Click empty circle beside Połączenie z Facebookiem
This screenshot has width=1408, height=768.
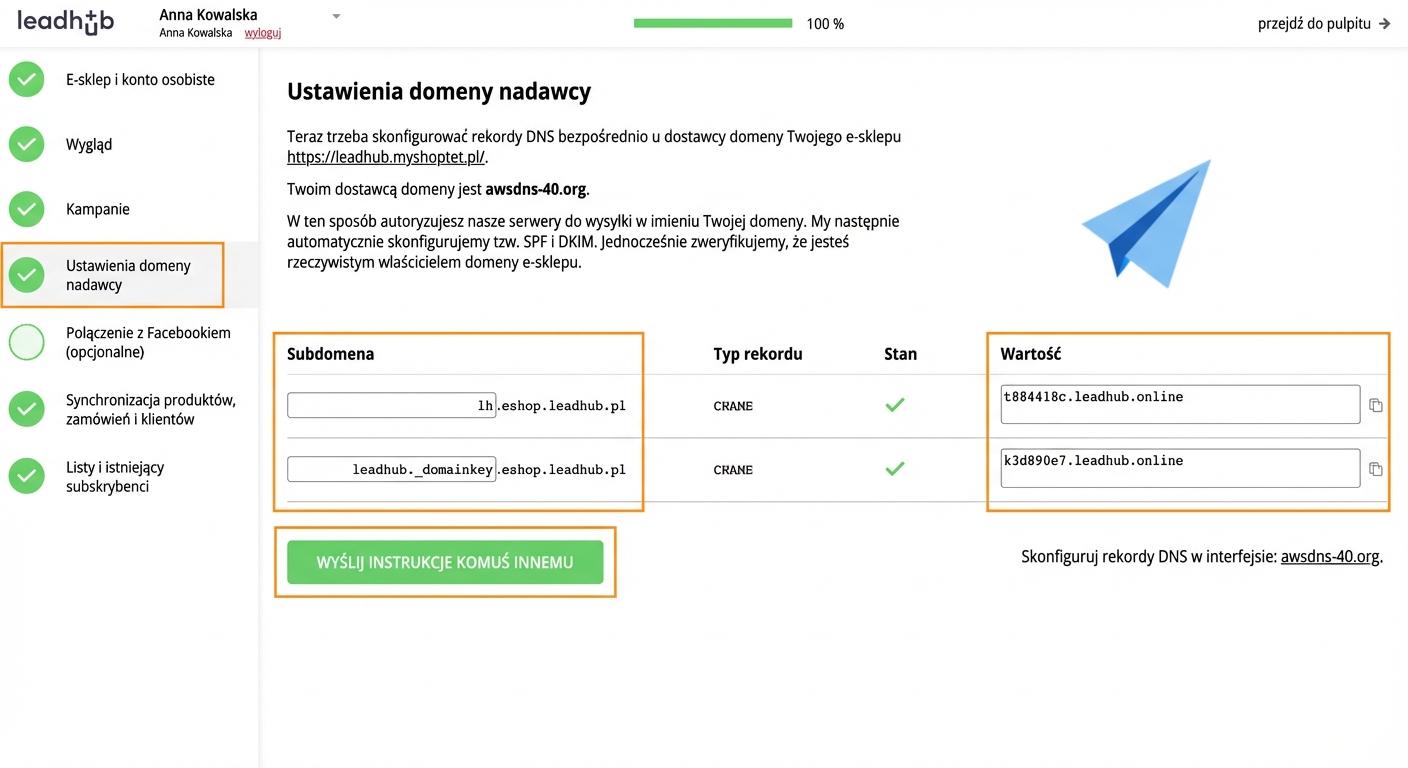click(x=27, y=342)
